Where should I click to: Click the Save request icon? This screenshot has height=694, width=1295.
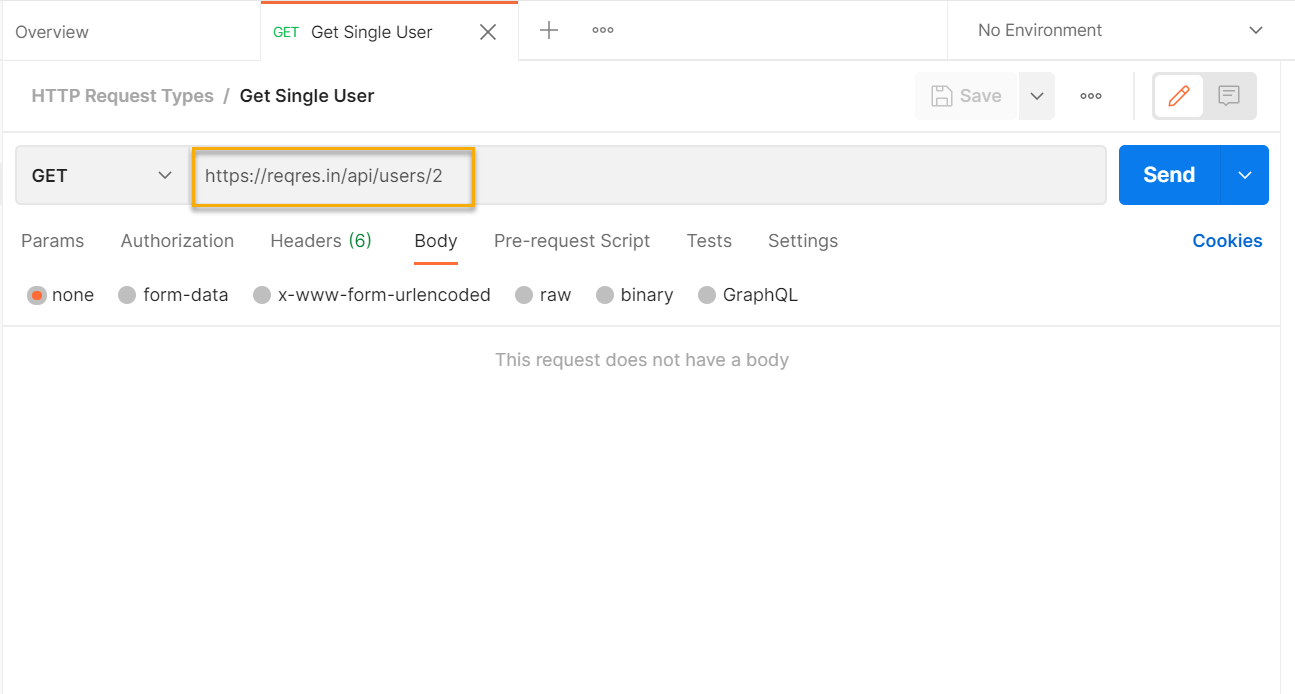965,96
